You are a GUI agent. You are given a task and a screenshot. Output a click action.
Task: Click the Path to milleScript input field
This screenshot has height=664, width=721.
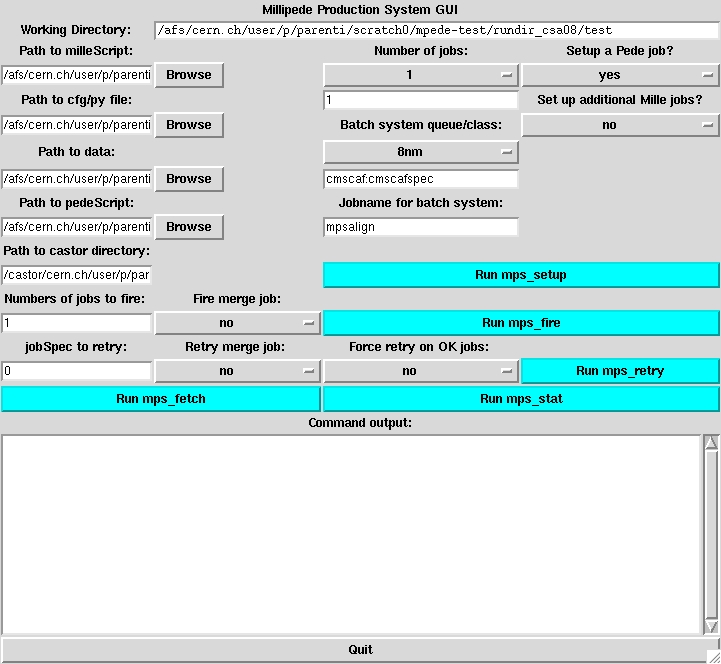click(76, 75)
